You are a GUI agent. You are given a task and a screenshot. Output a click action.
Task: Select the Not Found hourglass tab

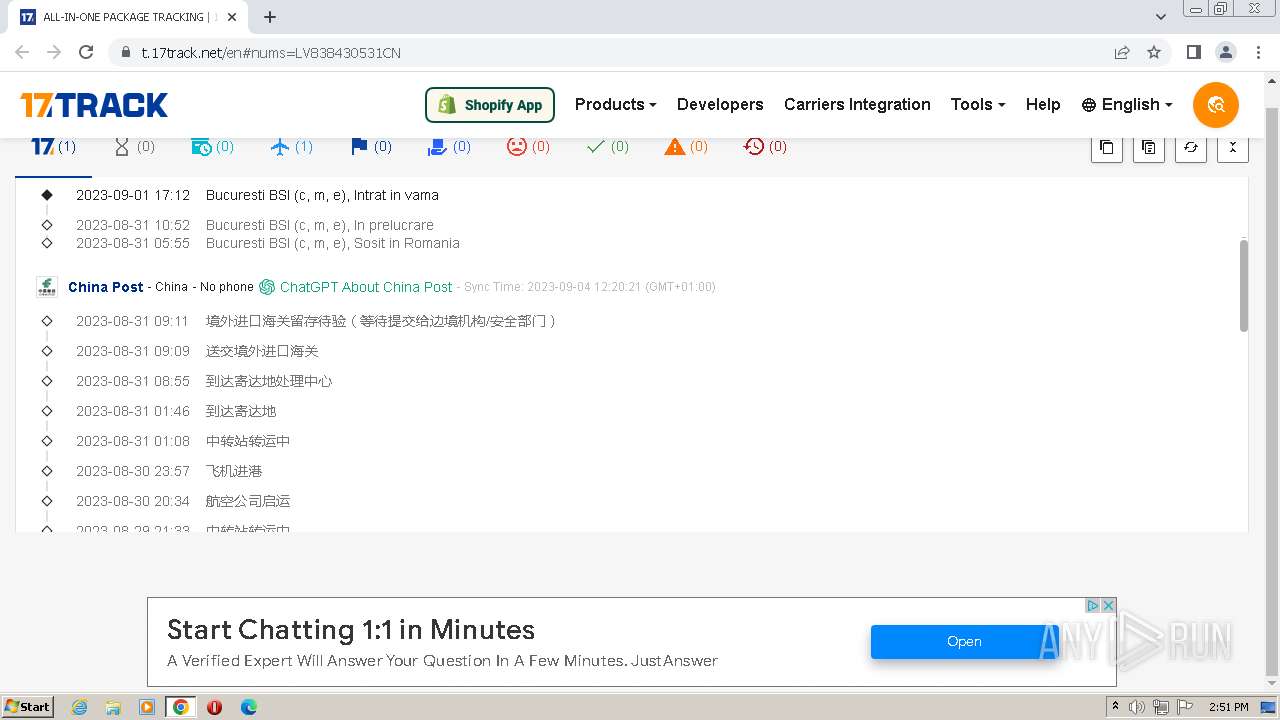(134, 147)
